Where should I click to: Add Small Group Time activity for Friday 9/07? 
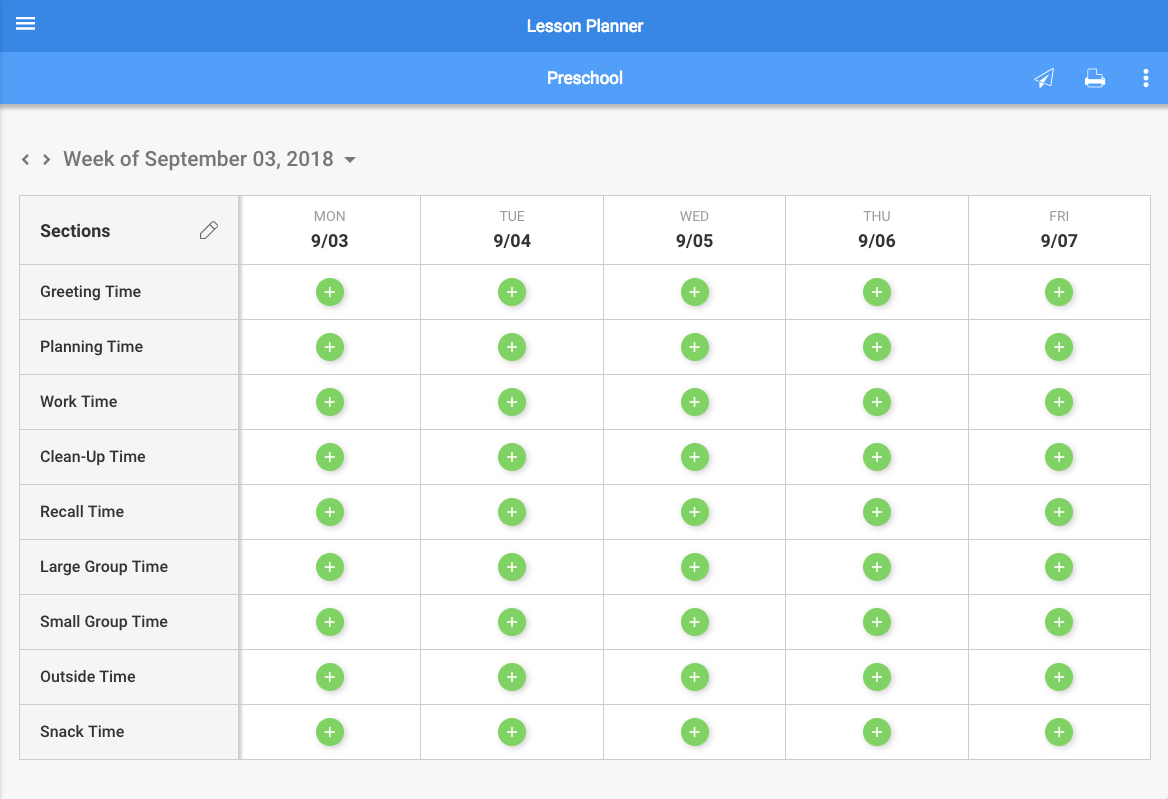pyautogui.click(x=1058, y=622)
